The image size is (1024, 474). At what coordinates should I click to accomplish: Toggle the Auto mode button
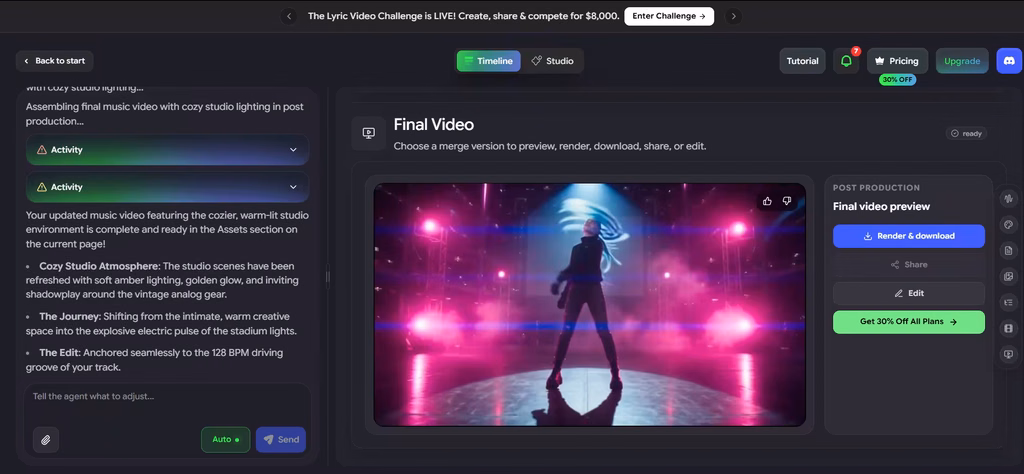[225, 440]
